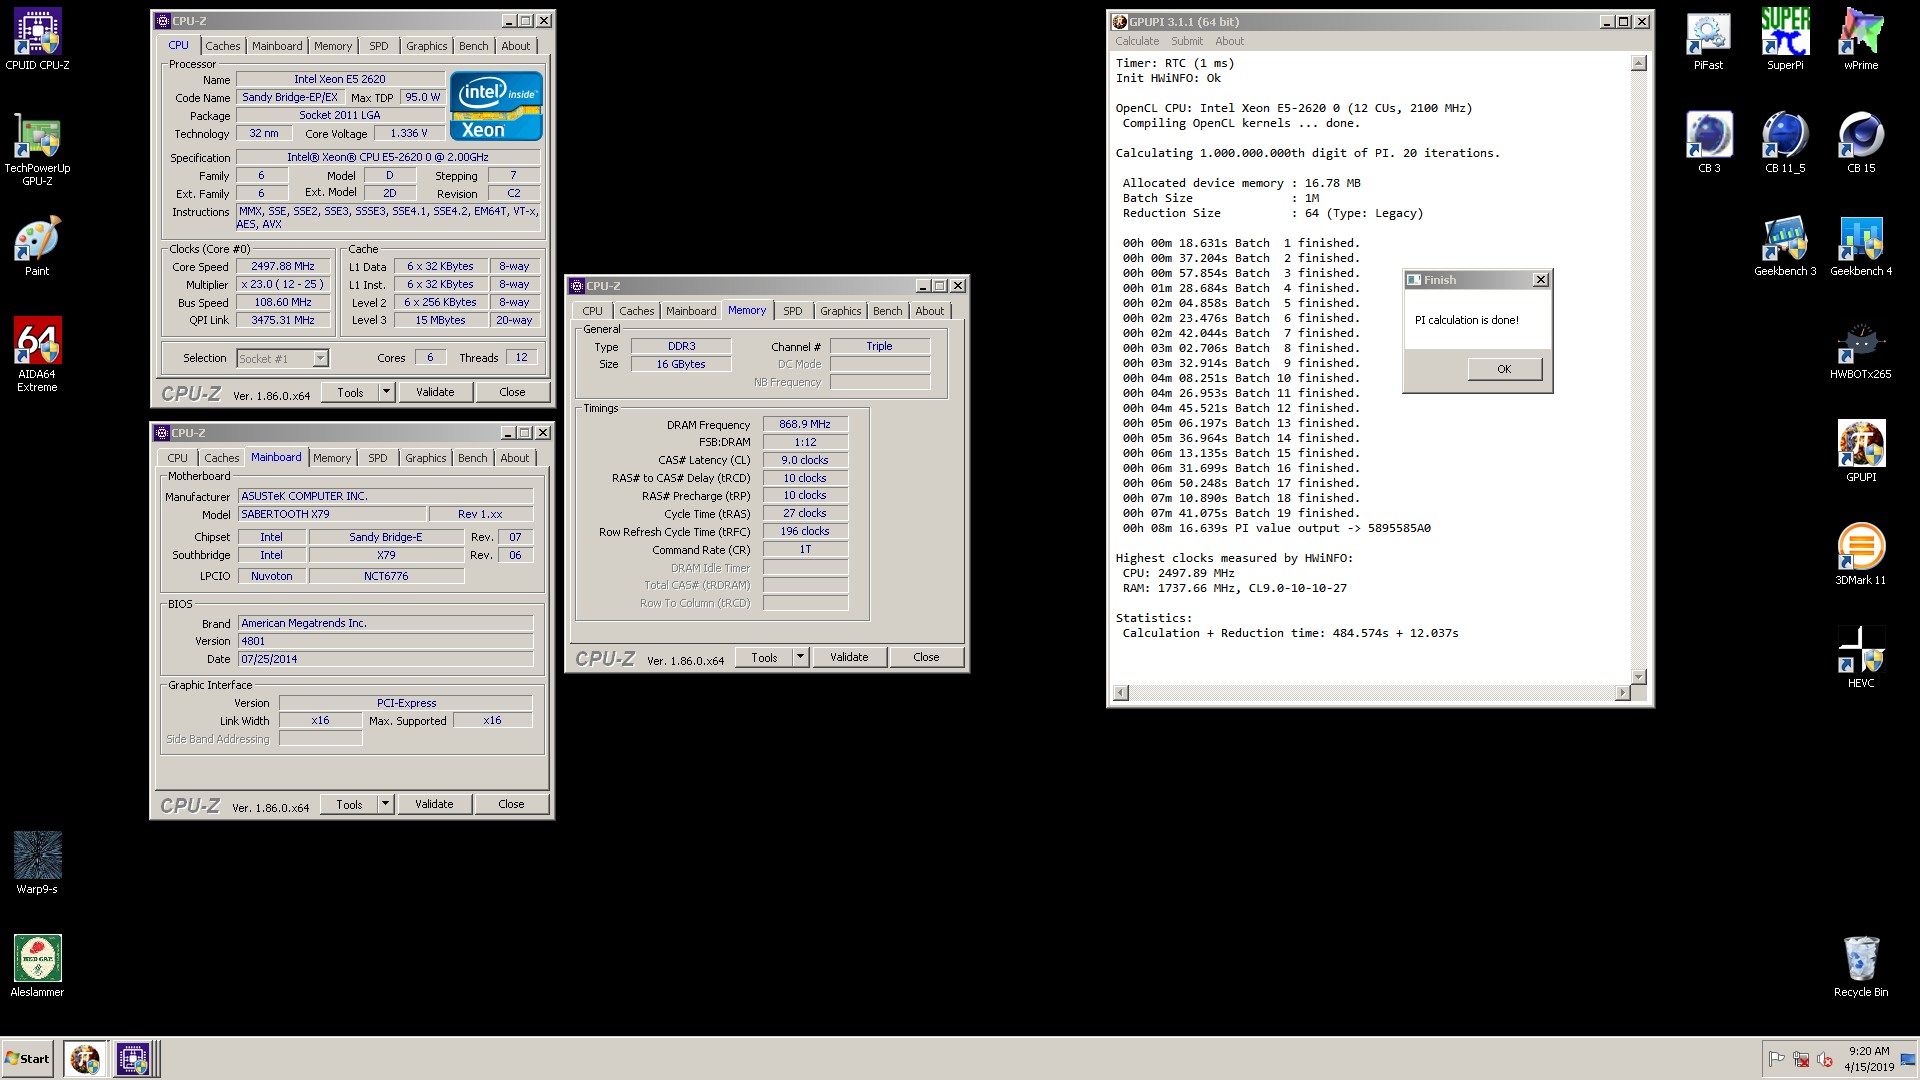This screenshot has height=1080, width=1920.
Task: Open Submit menu in GPUPI
Action: pyautogui.click(x=1187, y=41)
